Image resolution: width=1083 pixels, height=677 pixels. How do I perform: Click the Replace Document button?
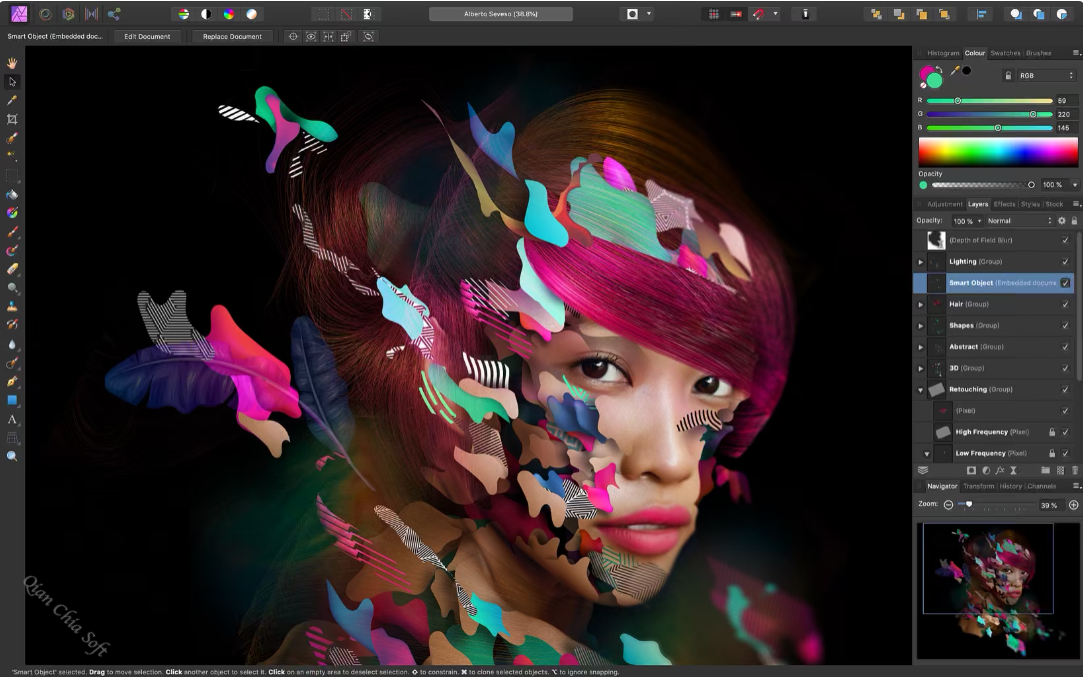(232, 37)
